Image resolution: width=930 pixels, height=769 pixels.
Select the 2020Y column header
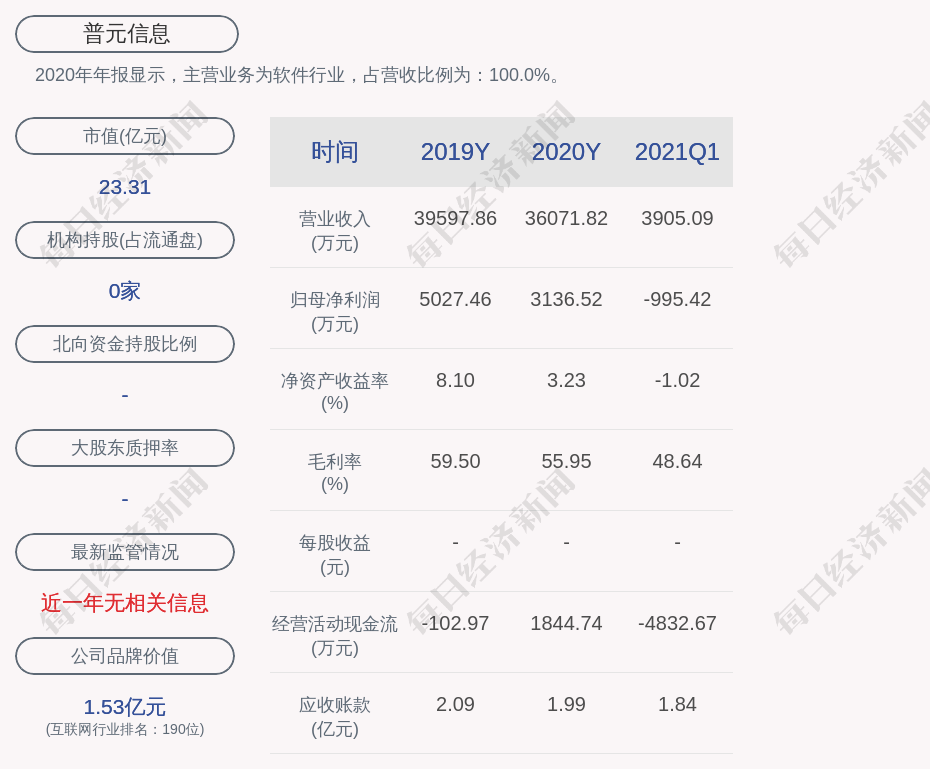(566, 152)
